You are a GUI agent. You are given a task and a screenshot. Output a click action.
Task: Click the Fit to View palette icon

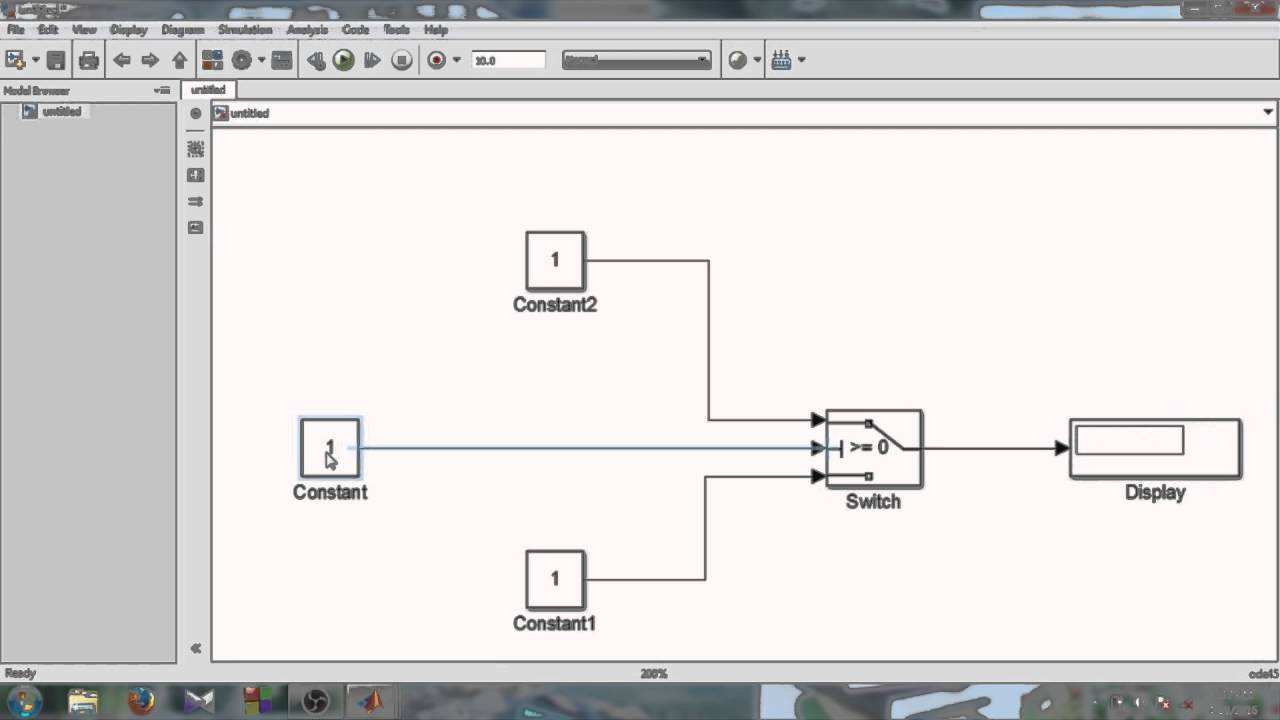point(196,149)
